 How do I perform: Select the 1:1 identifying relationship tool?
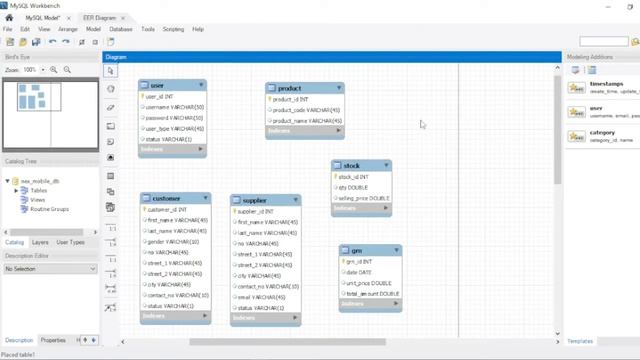click(x=111, y=258)
